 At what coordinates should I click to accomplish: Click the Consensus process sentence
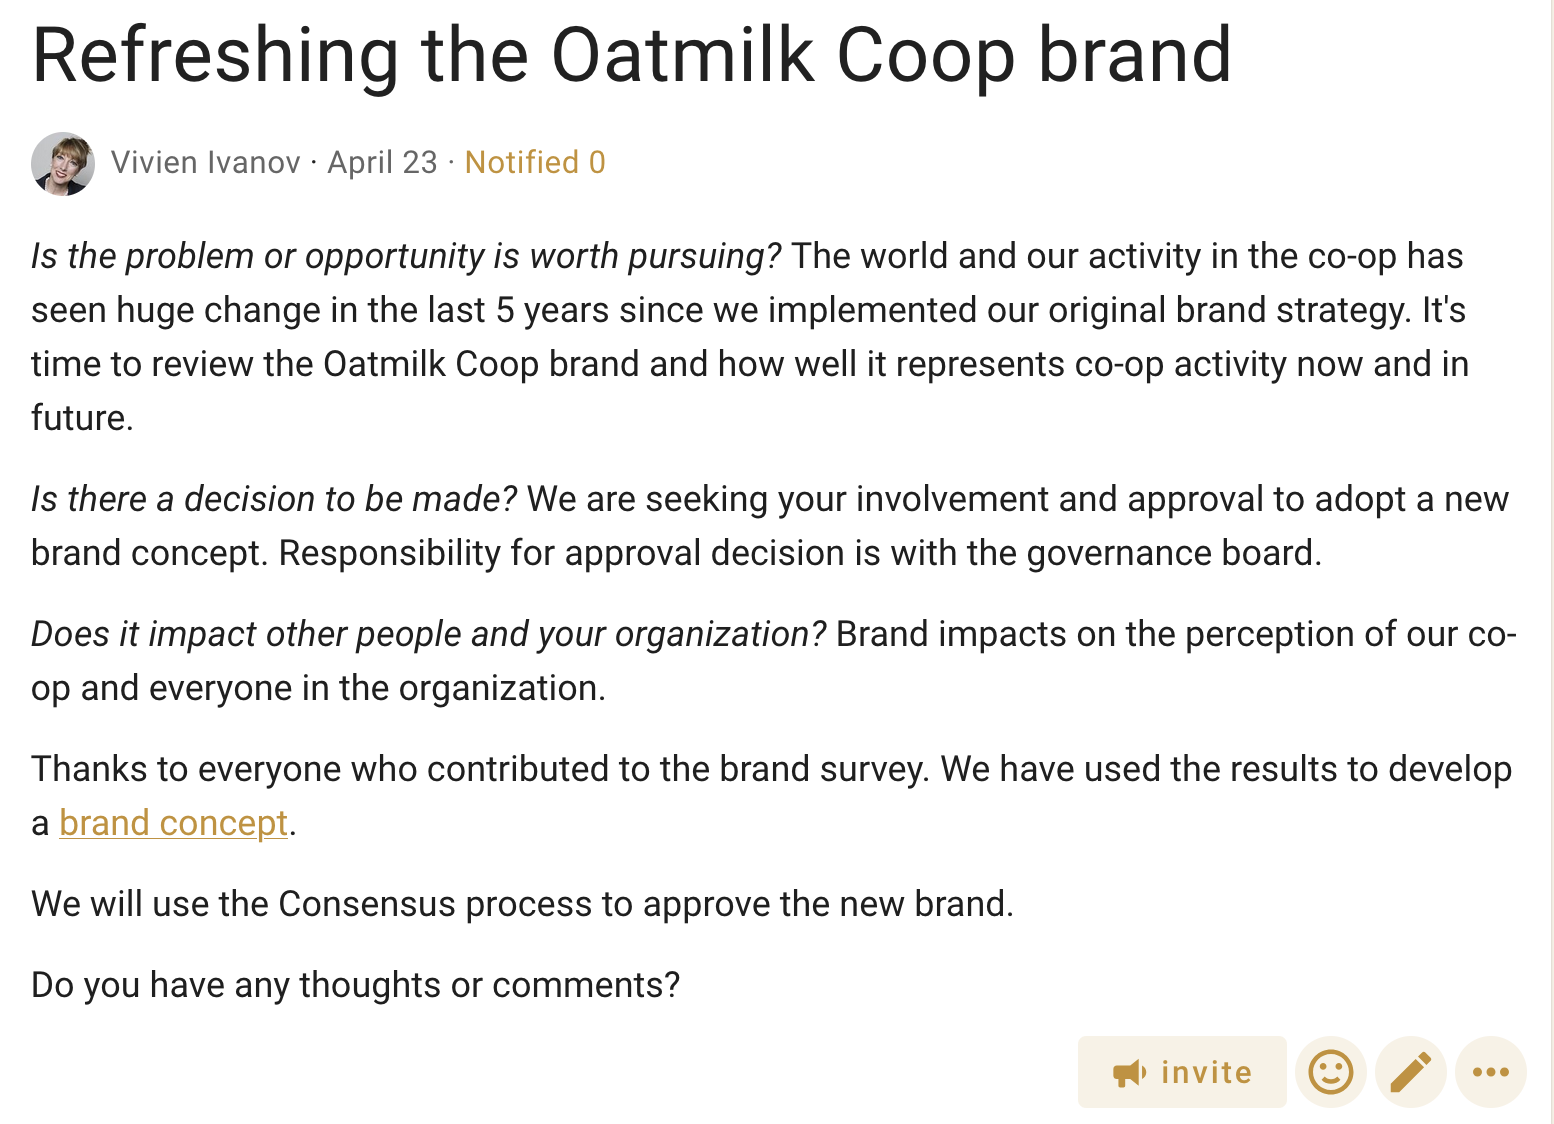(x=522, y=904)
